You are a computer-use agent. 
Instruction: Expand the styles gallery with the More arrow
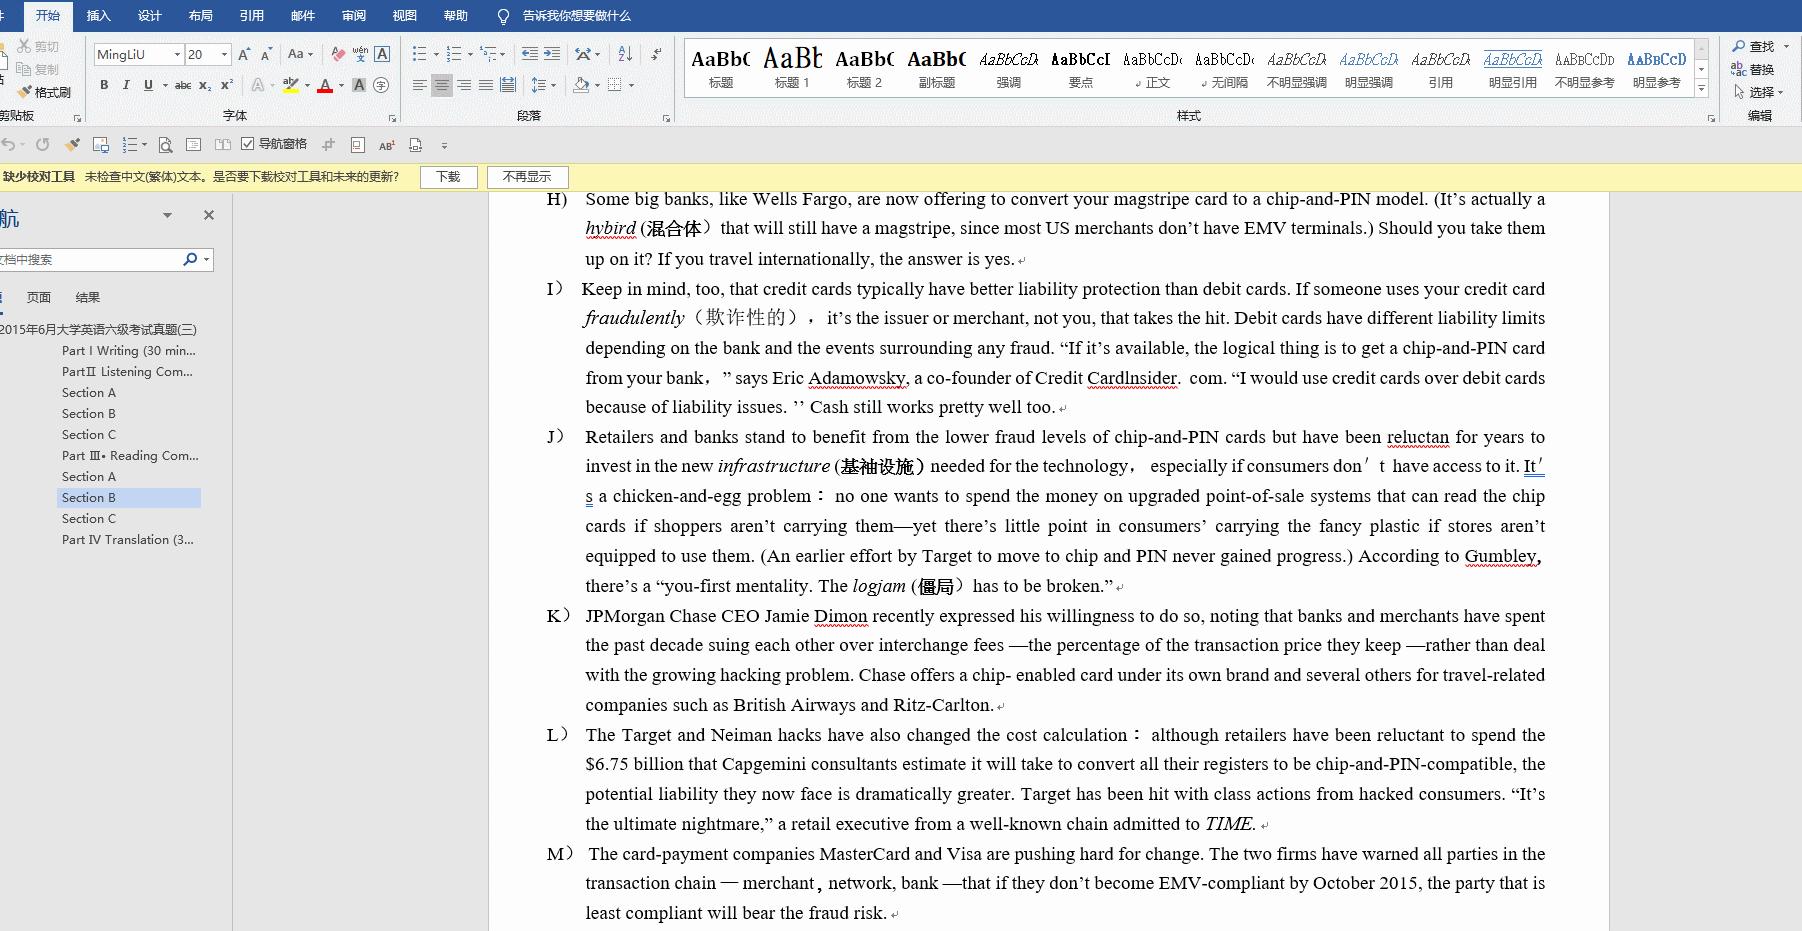click(1701, 89)
